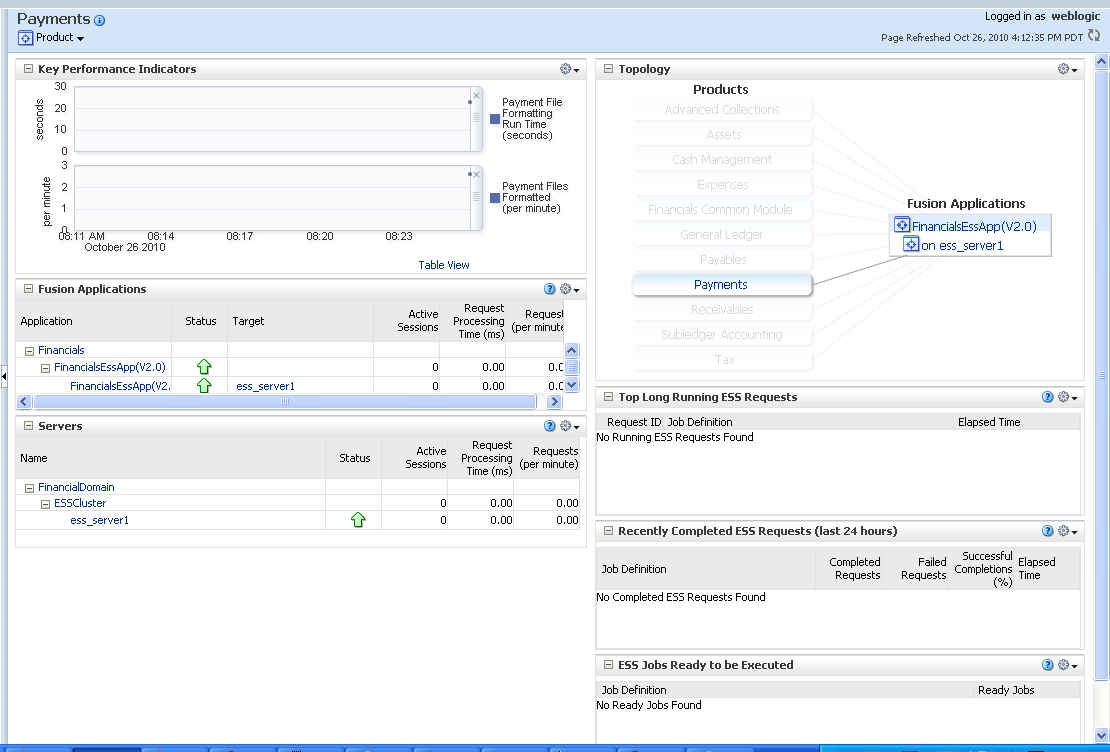Click the Payment Files Formatted legend swatch
The image size is (1110, 752).
495,198
